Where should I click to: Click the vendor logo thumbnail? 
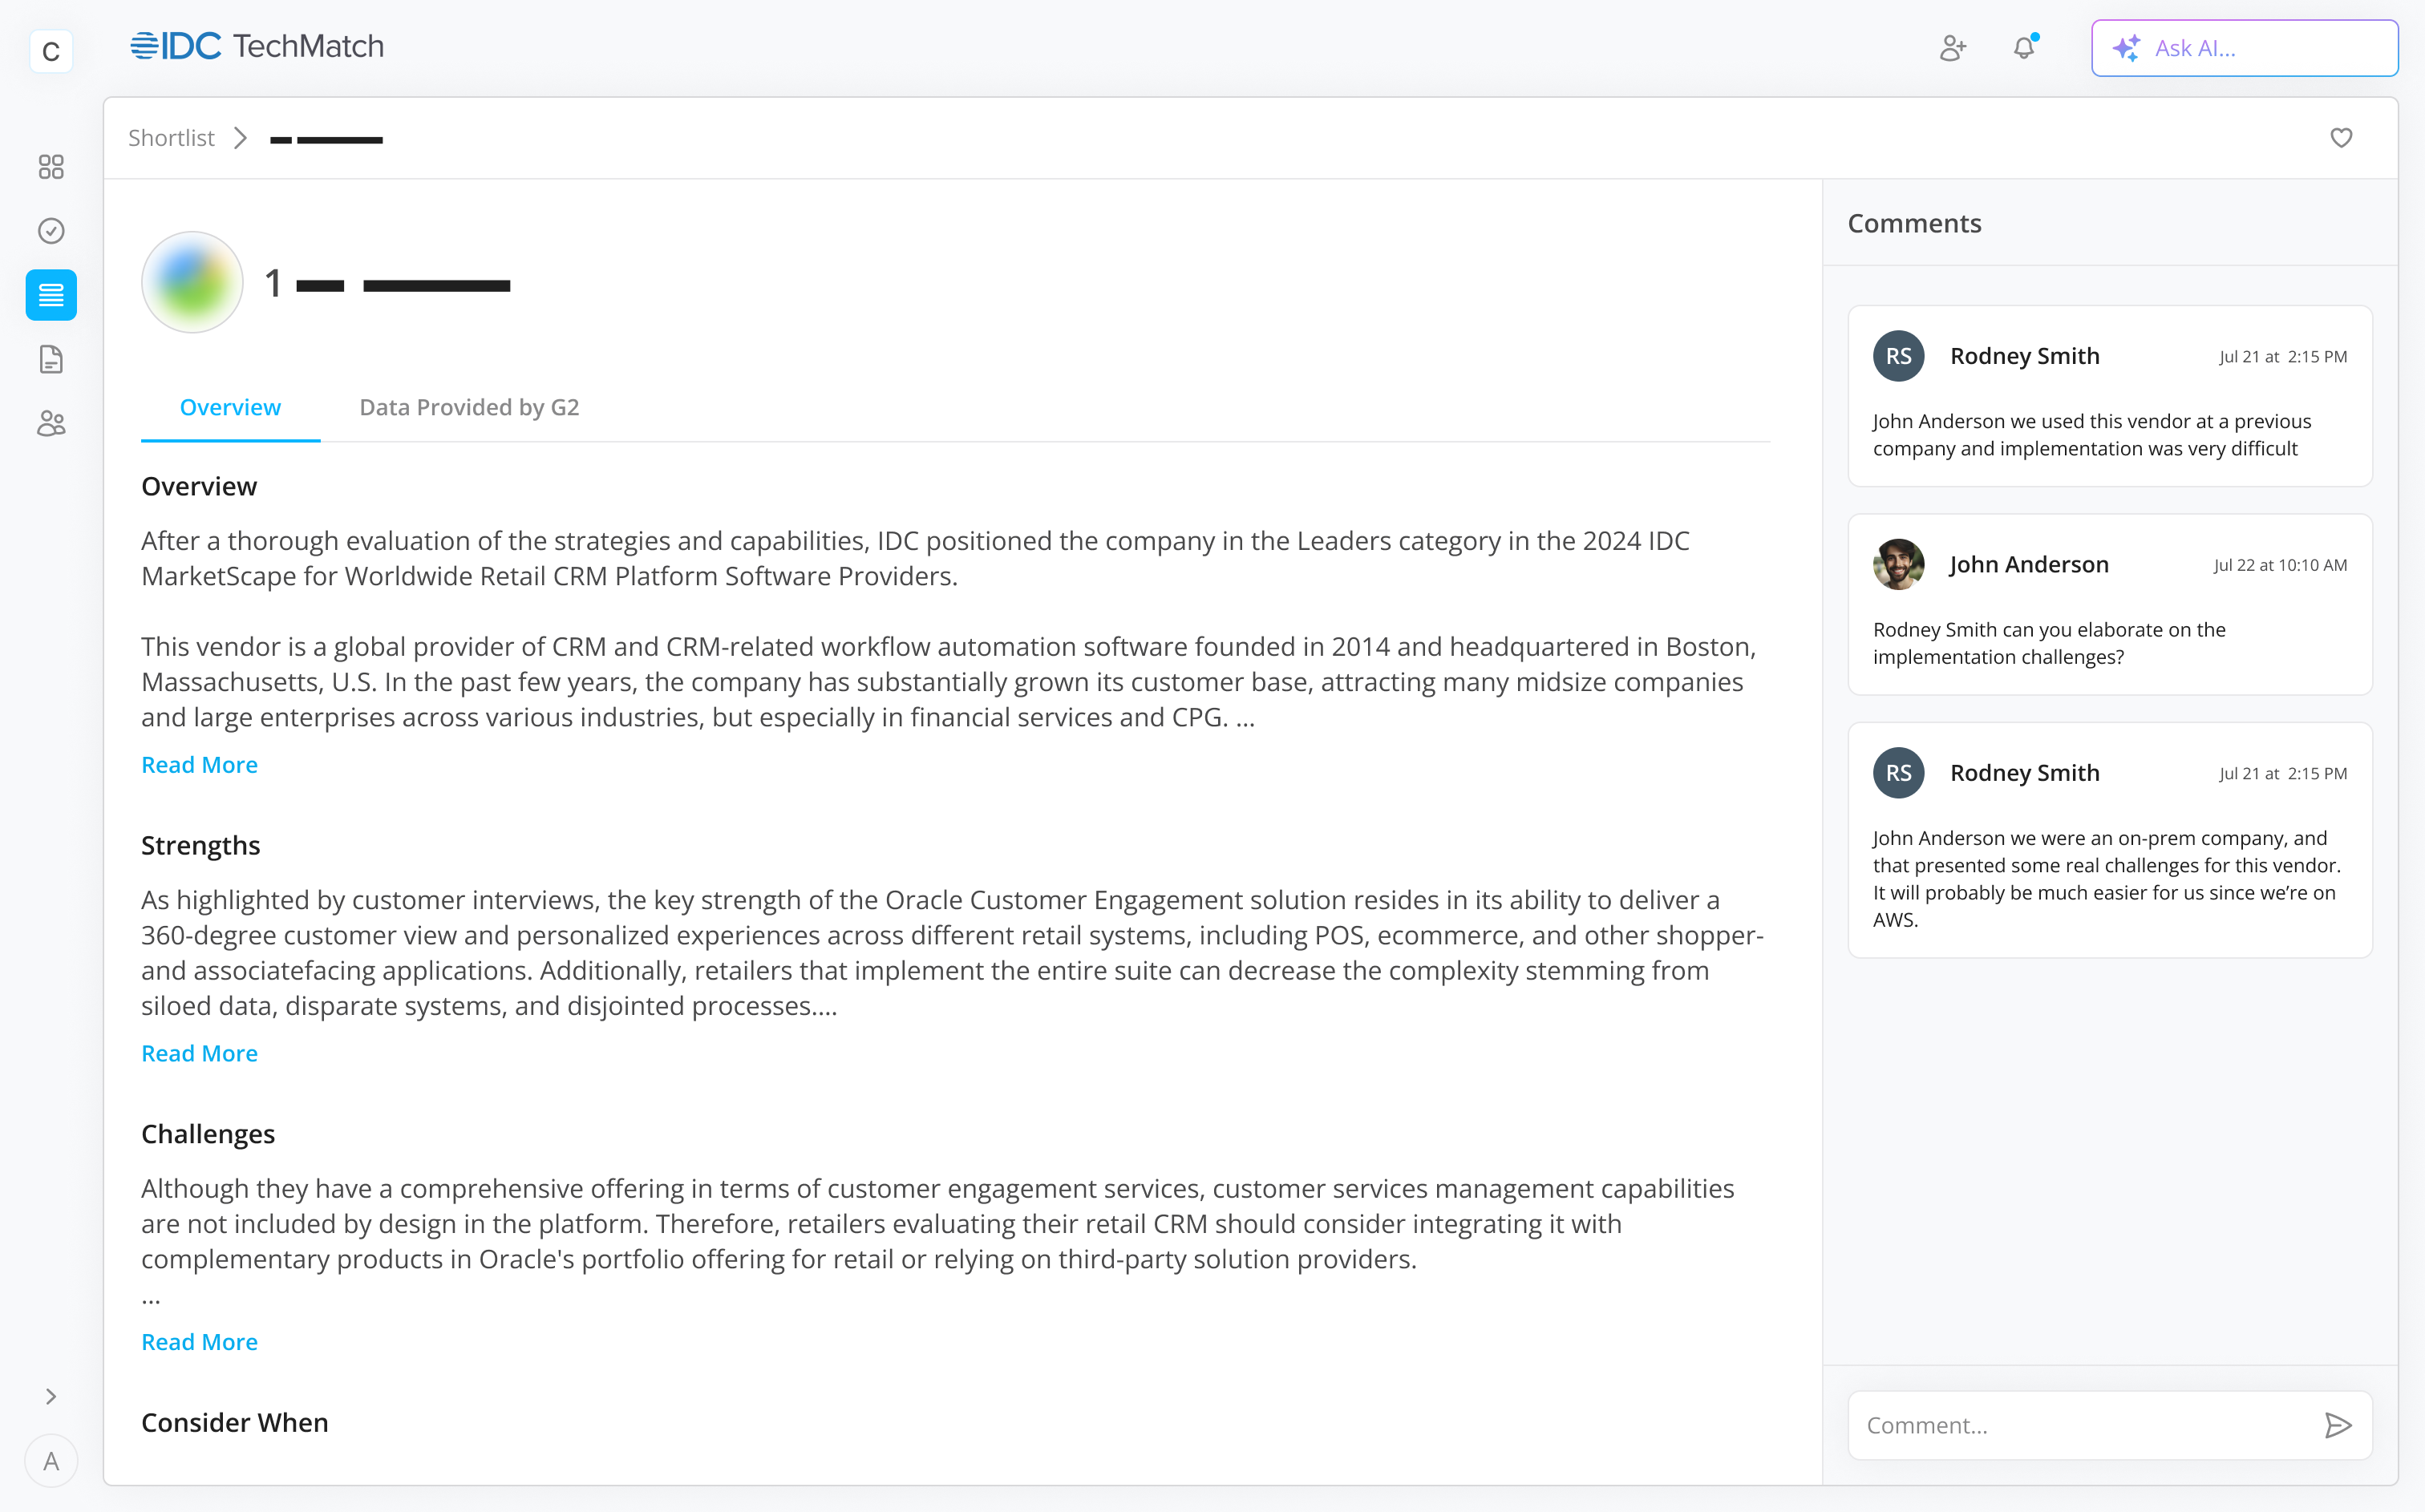192,283
